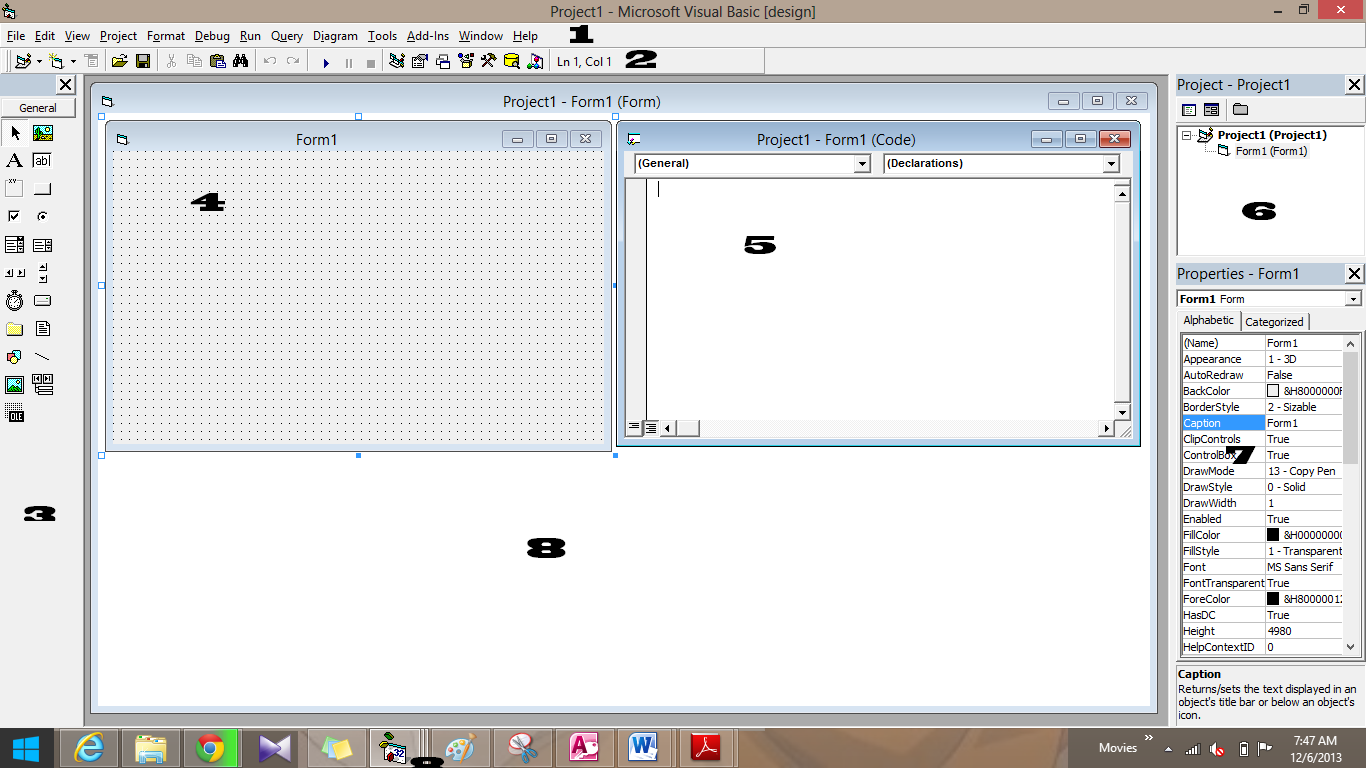The height and width of the screenshot is (768, 1366).
Task: Open the (Declarations) procedure dropdown
Action: tap(1111, 163)
